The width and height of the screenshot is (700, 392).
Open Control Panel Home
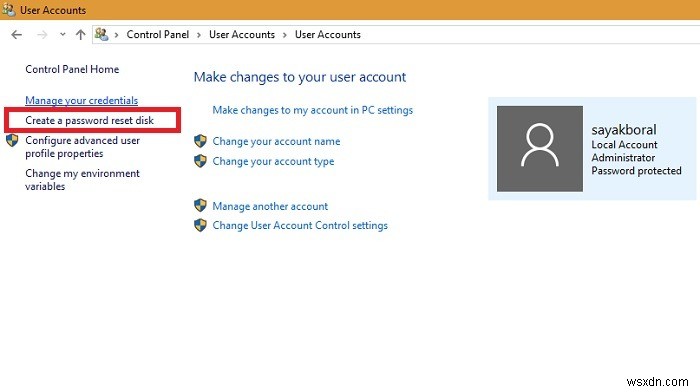tap(72, 69)
